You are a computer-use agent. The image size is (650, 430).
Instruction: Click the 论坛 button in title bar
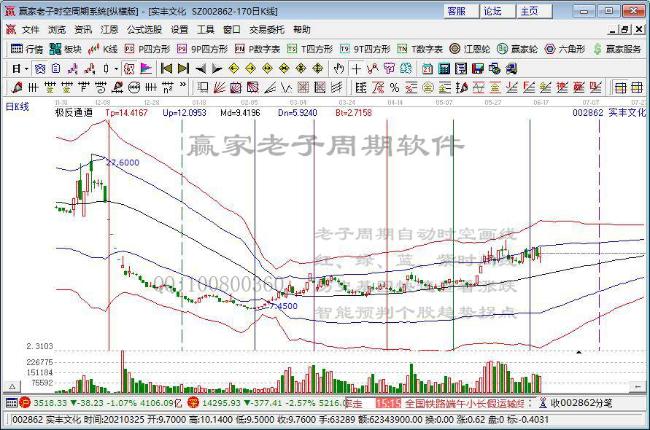point(497,11)
